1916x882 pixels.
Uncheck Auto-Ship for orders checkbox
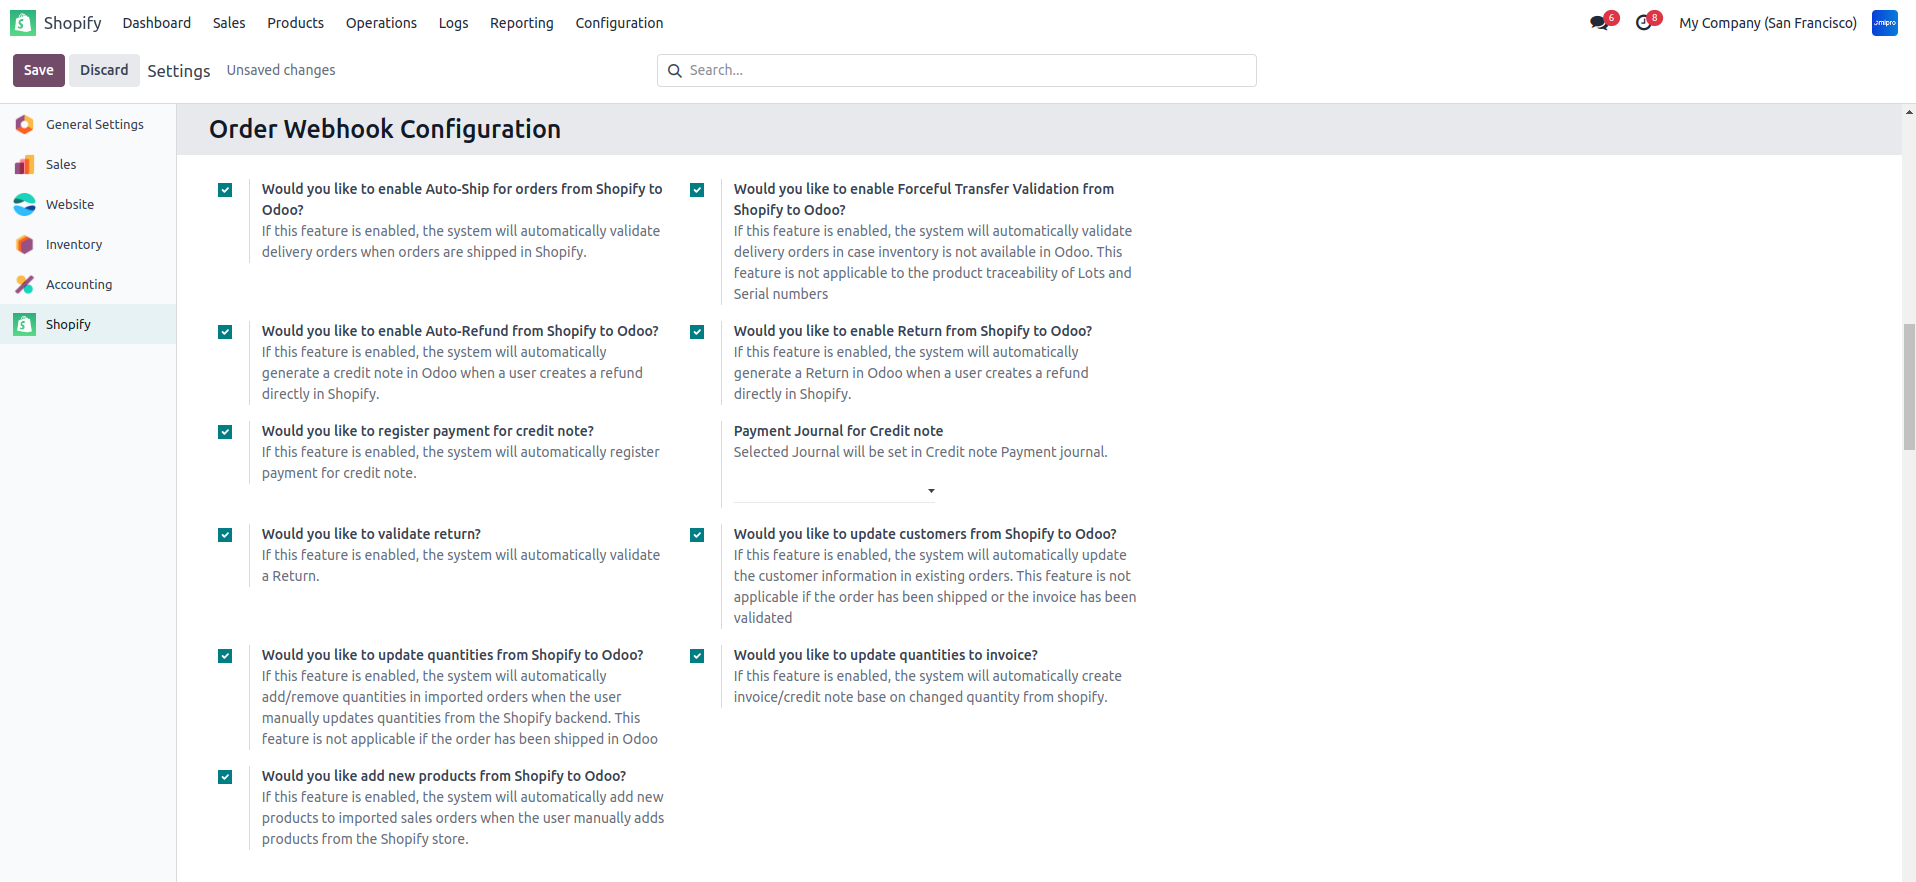225,190
